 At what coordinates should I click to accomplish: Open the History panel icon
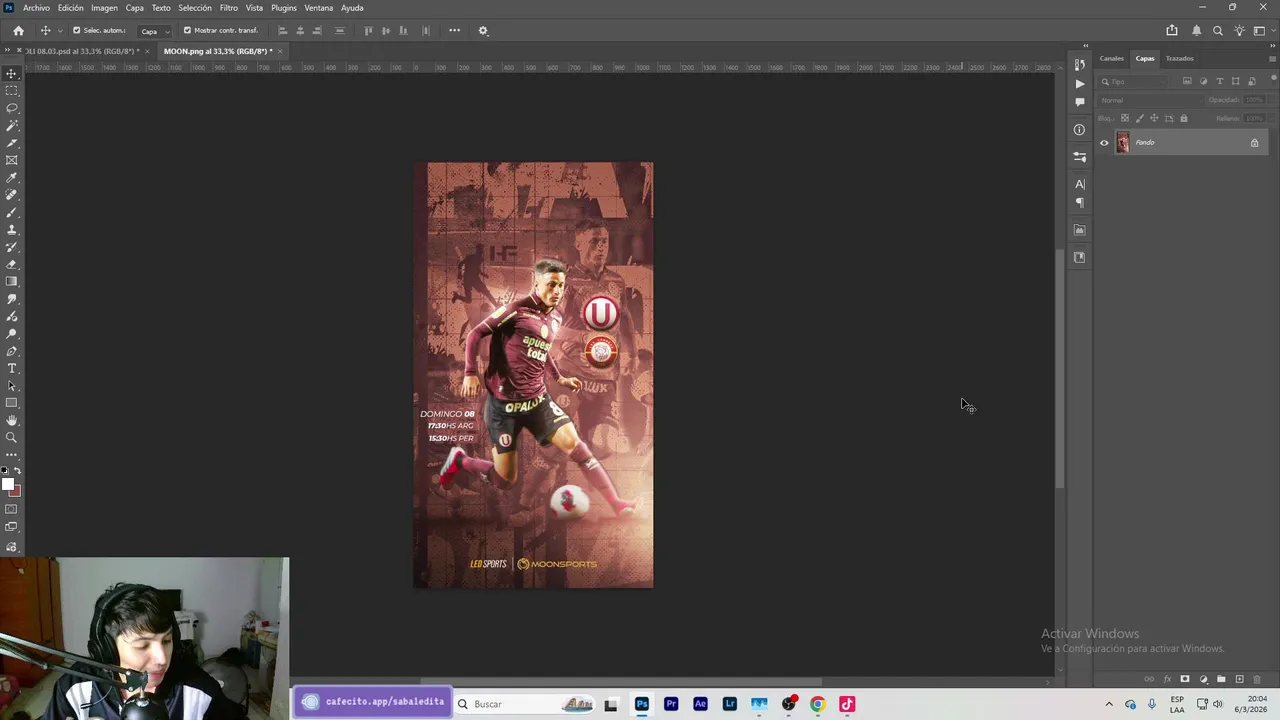(x=1079, y=65)
